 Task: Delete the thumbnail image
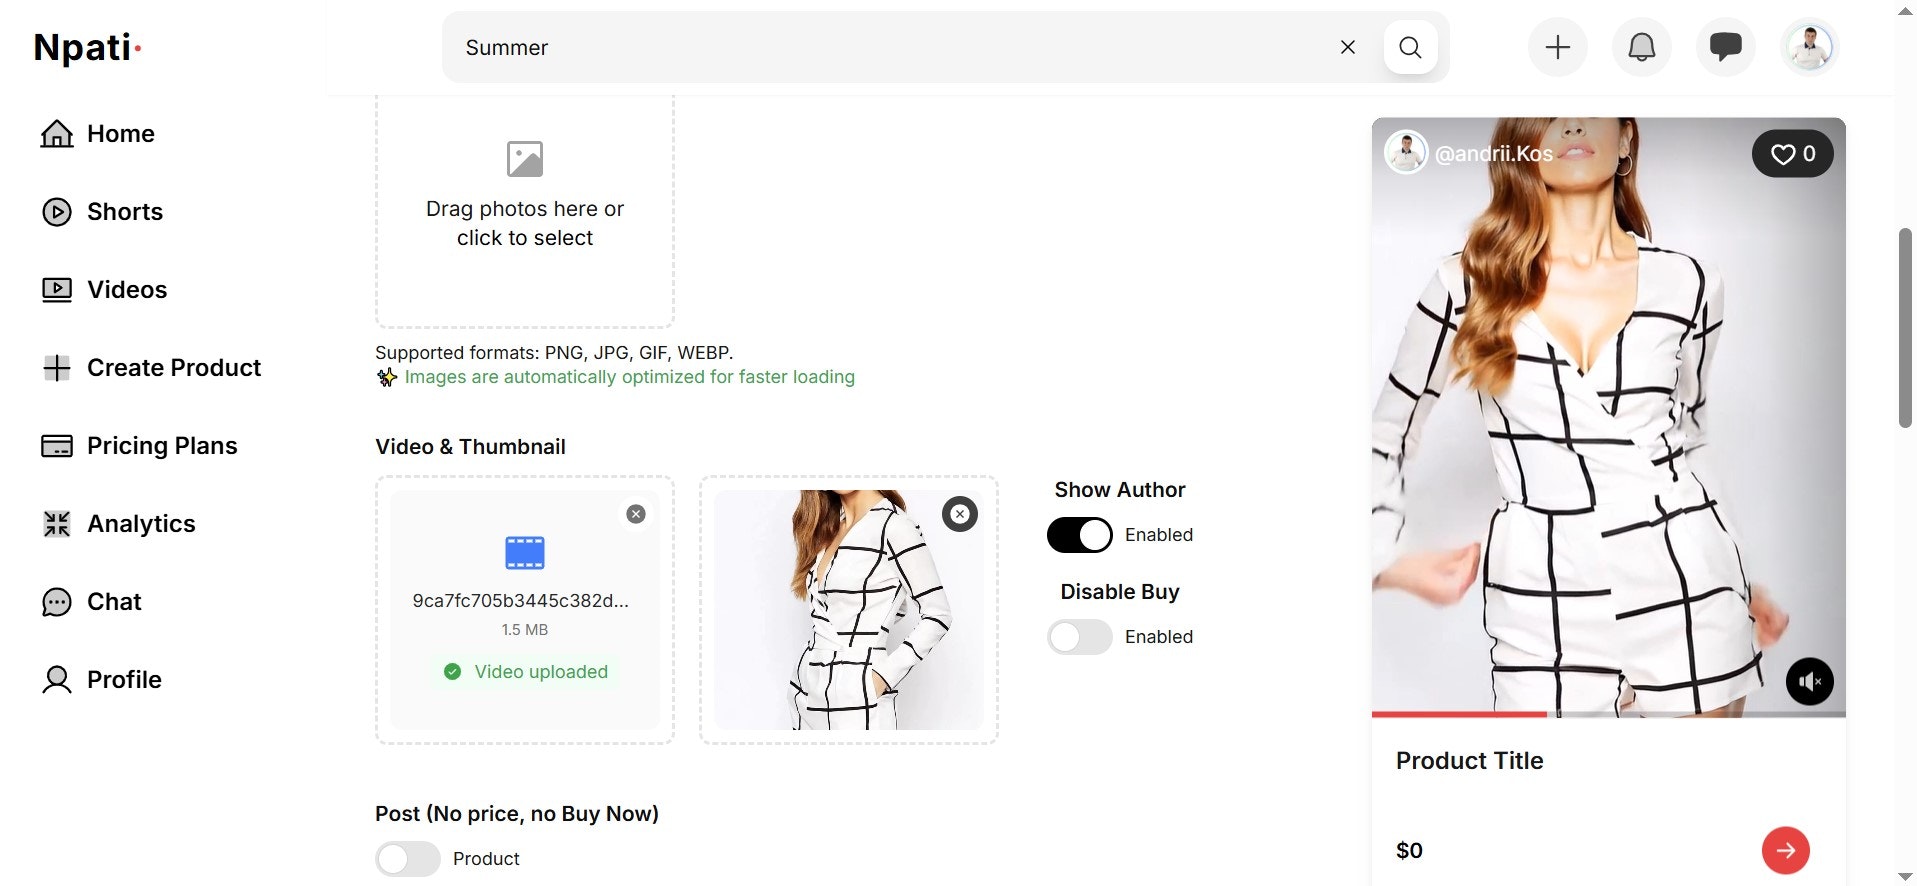point(959,513)
